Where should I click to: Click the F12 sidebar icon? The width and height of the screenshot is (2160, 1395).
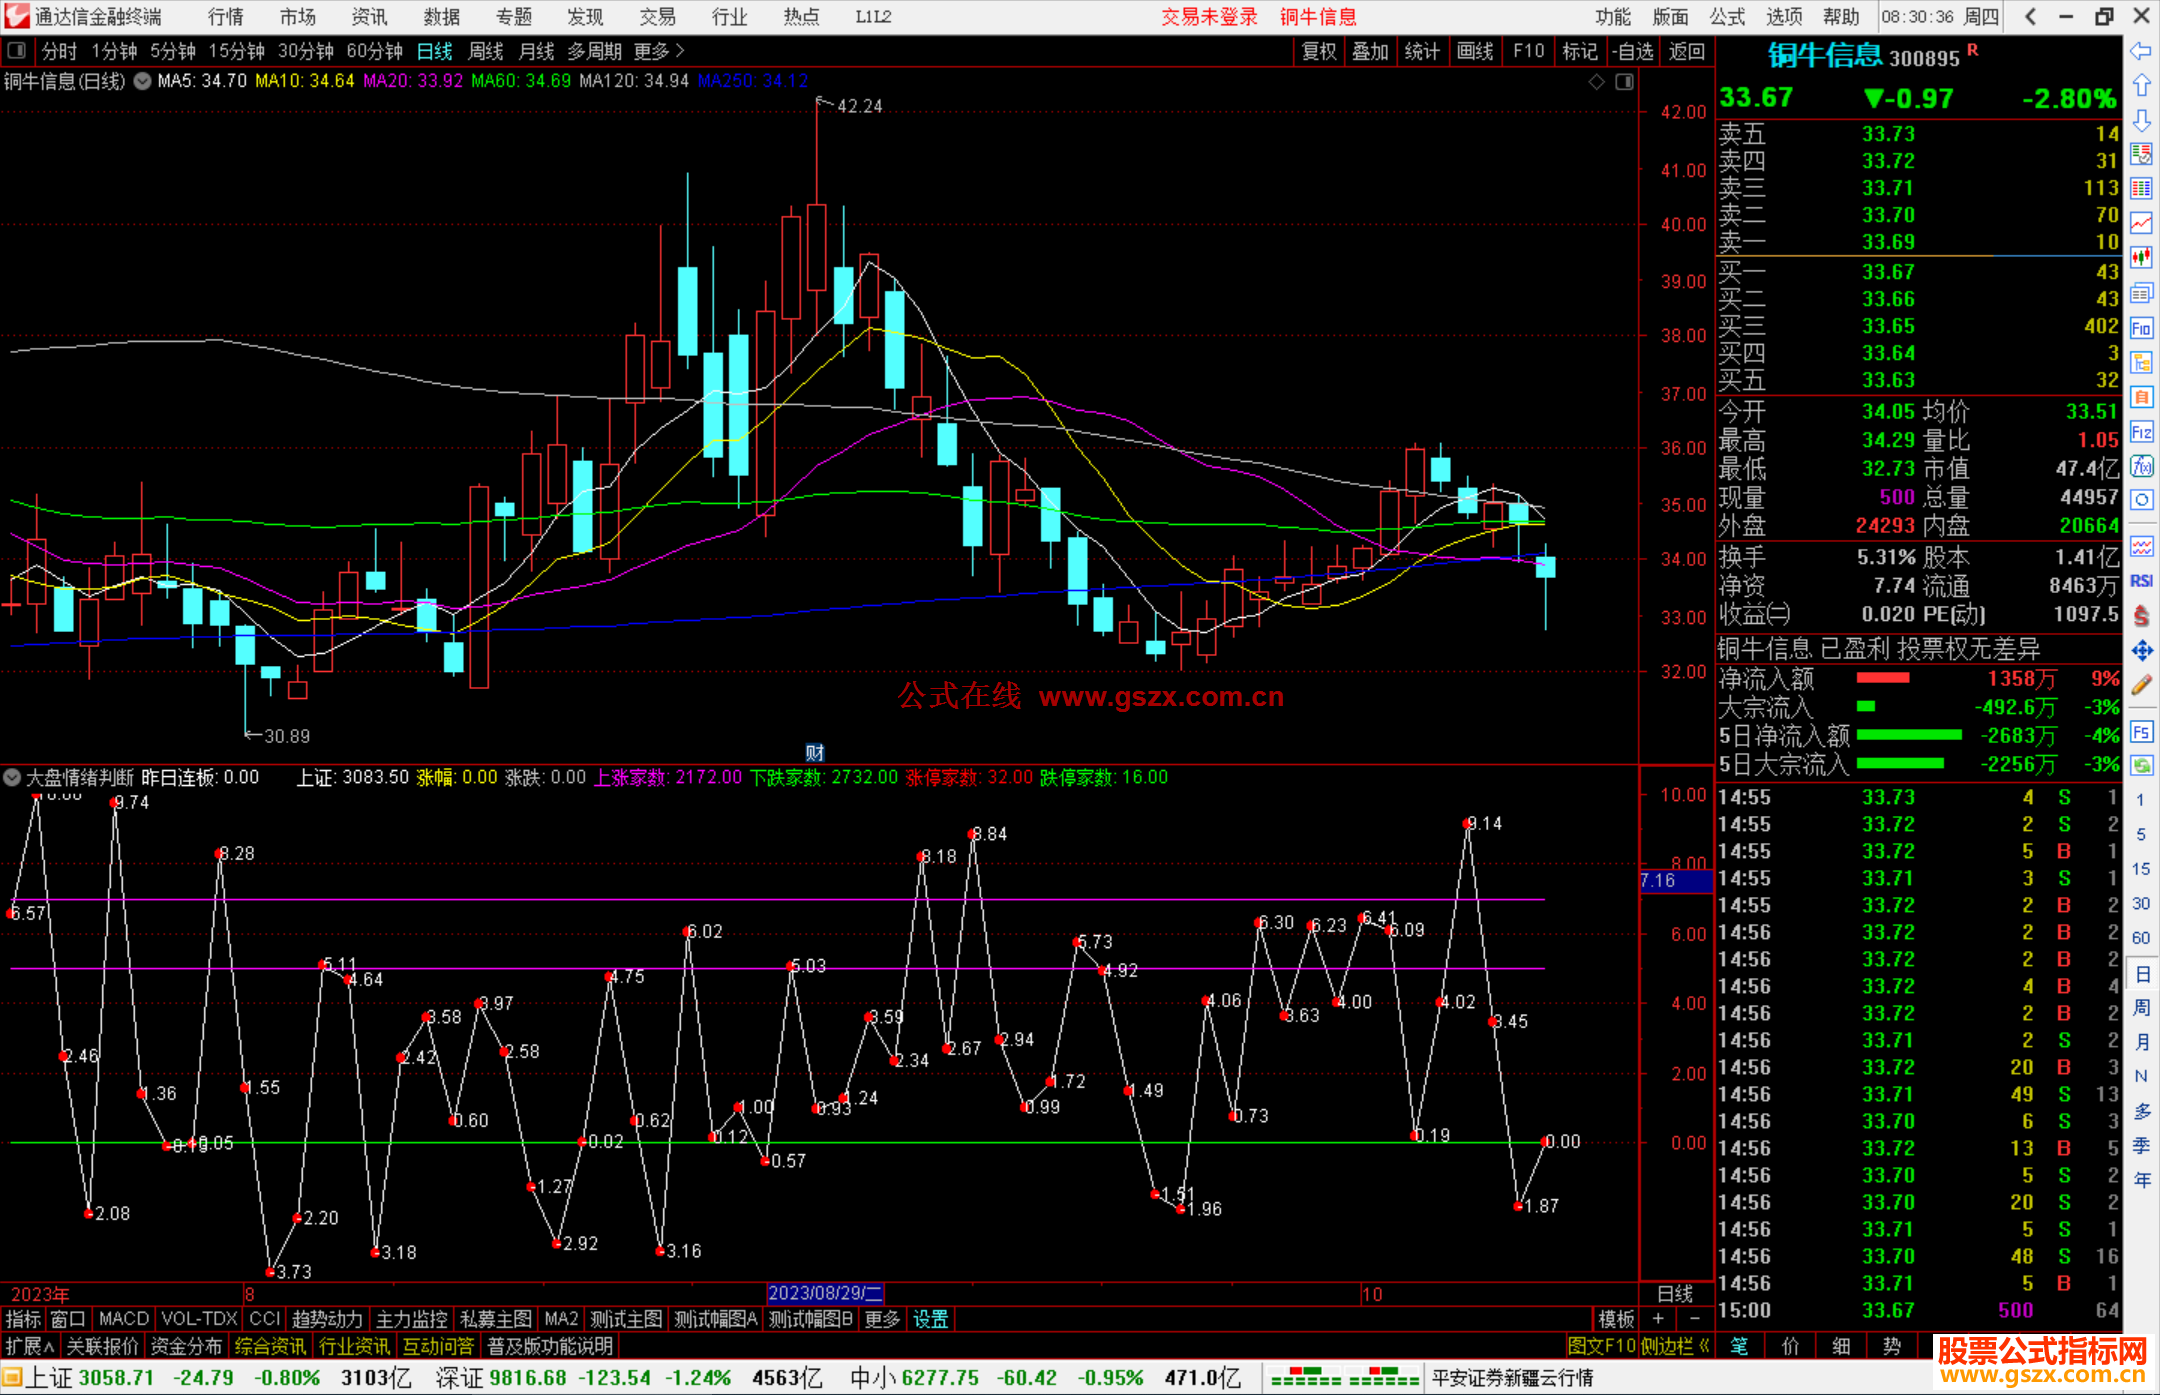pos(2141,432)
